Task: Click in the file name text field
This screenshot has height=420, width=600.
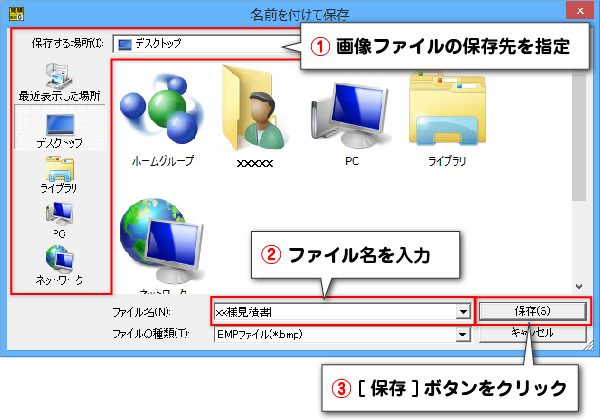Action: 335,312
